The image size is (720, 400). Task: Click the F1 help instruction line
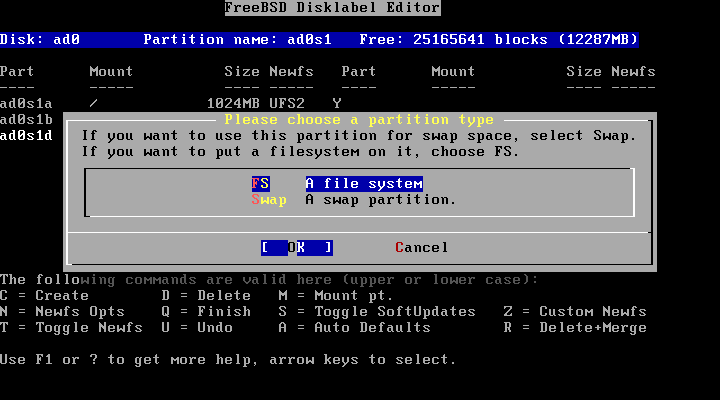[228, 360]
